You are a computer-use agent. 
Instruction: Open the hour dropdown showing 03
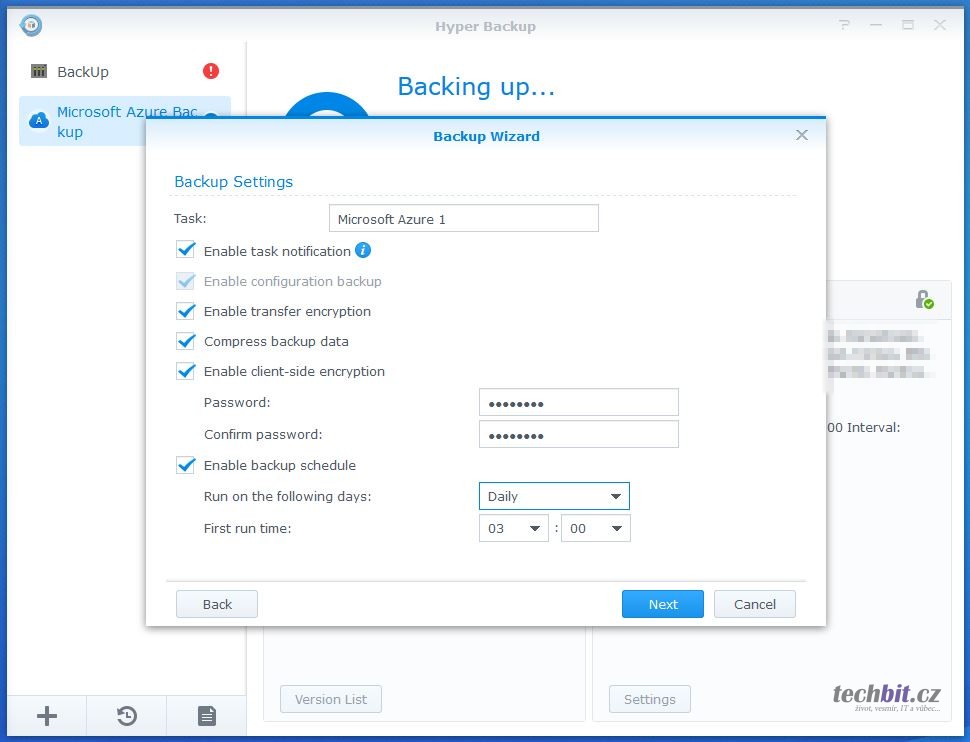point(514,528)
